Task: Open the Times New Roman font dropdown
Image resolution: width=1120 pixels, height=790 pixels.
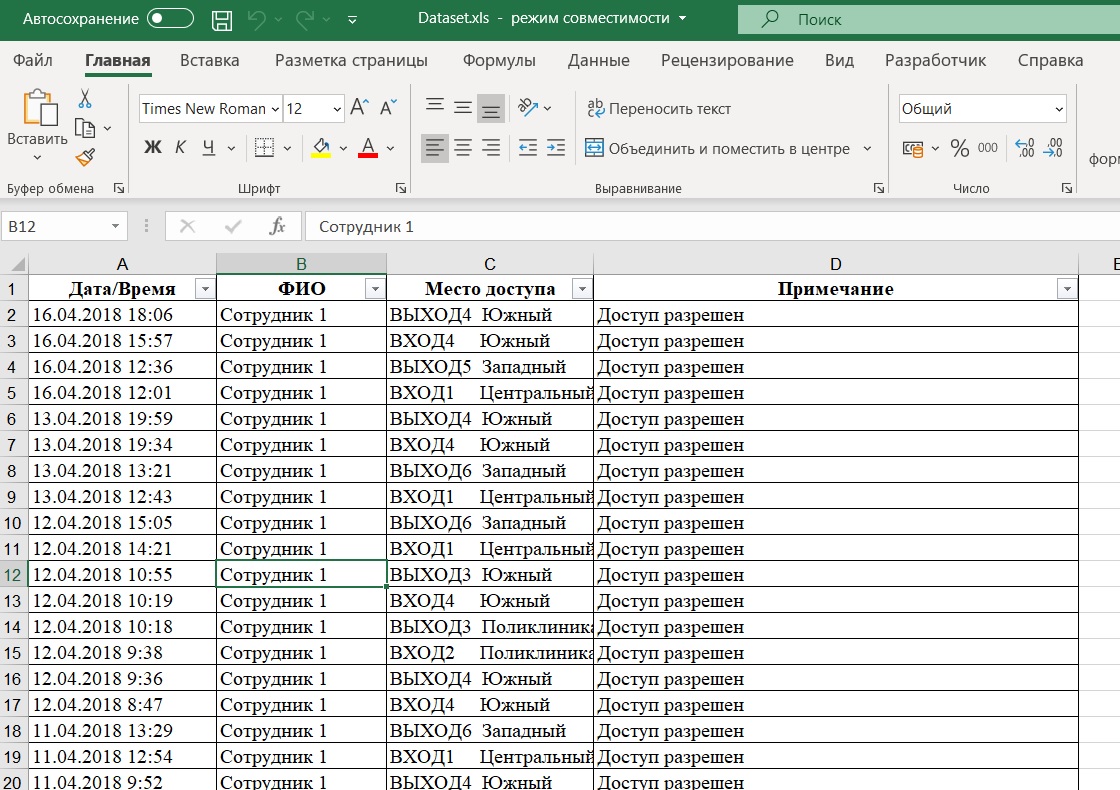Action: coord(275,109)
